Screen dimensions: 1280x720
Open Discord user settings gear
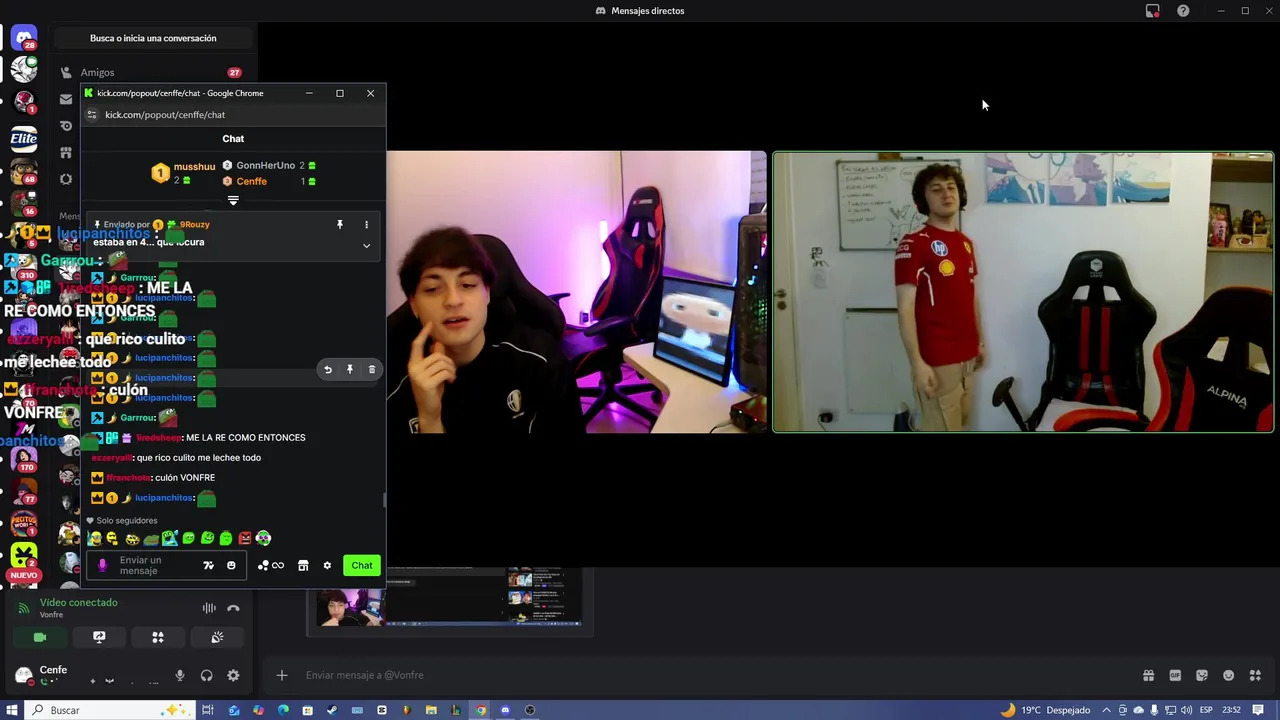tap(233, 675)
